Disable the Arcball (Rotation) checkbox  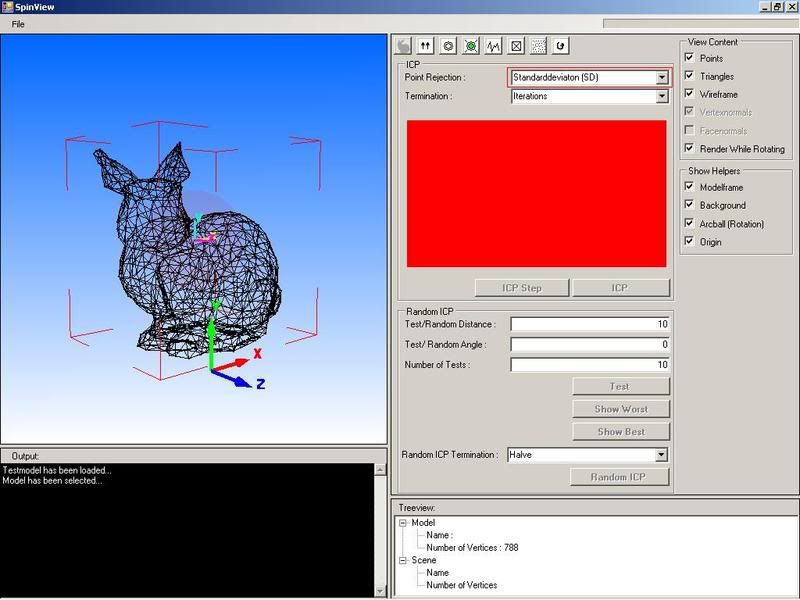pyautogui.click(x=689, y=223)
